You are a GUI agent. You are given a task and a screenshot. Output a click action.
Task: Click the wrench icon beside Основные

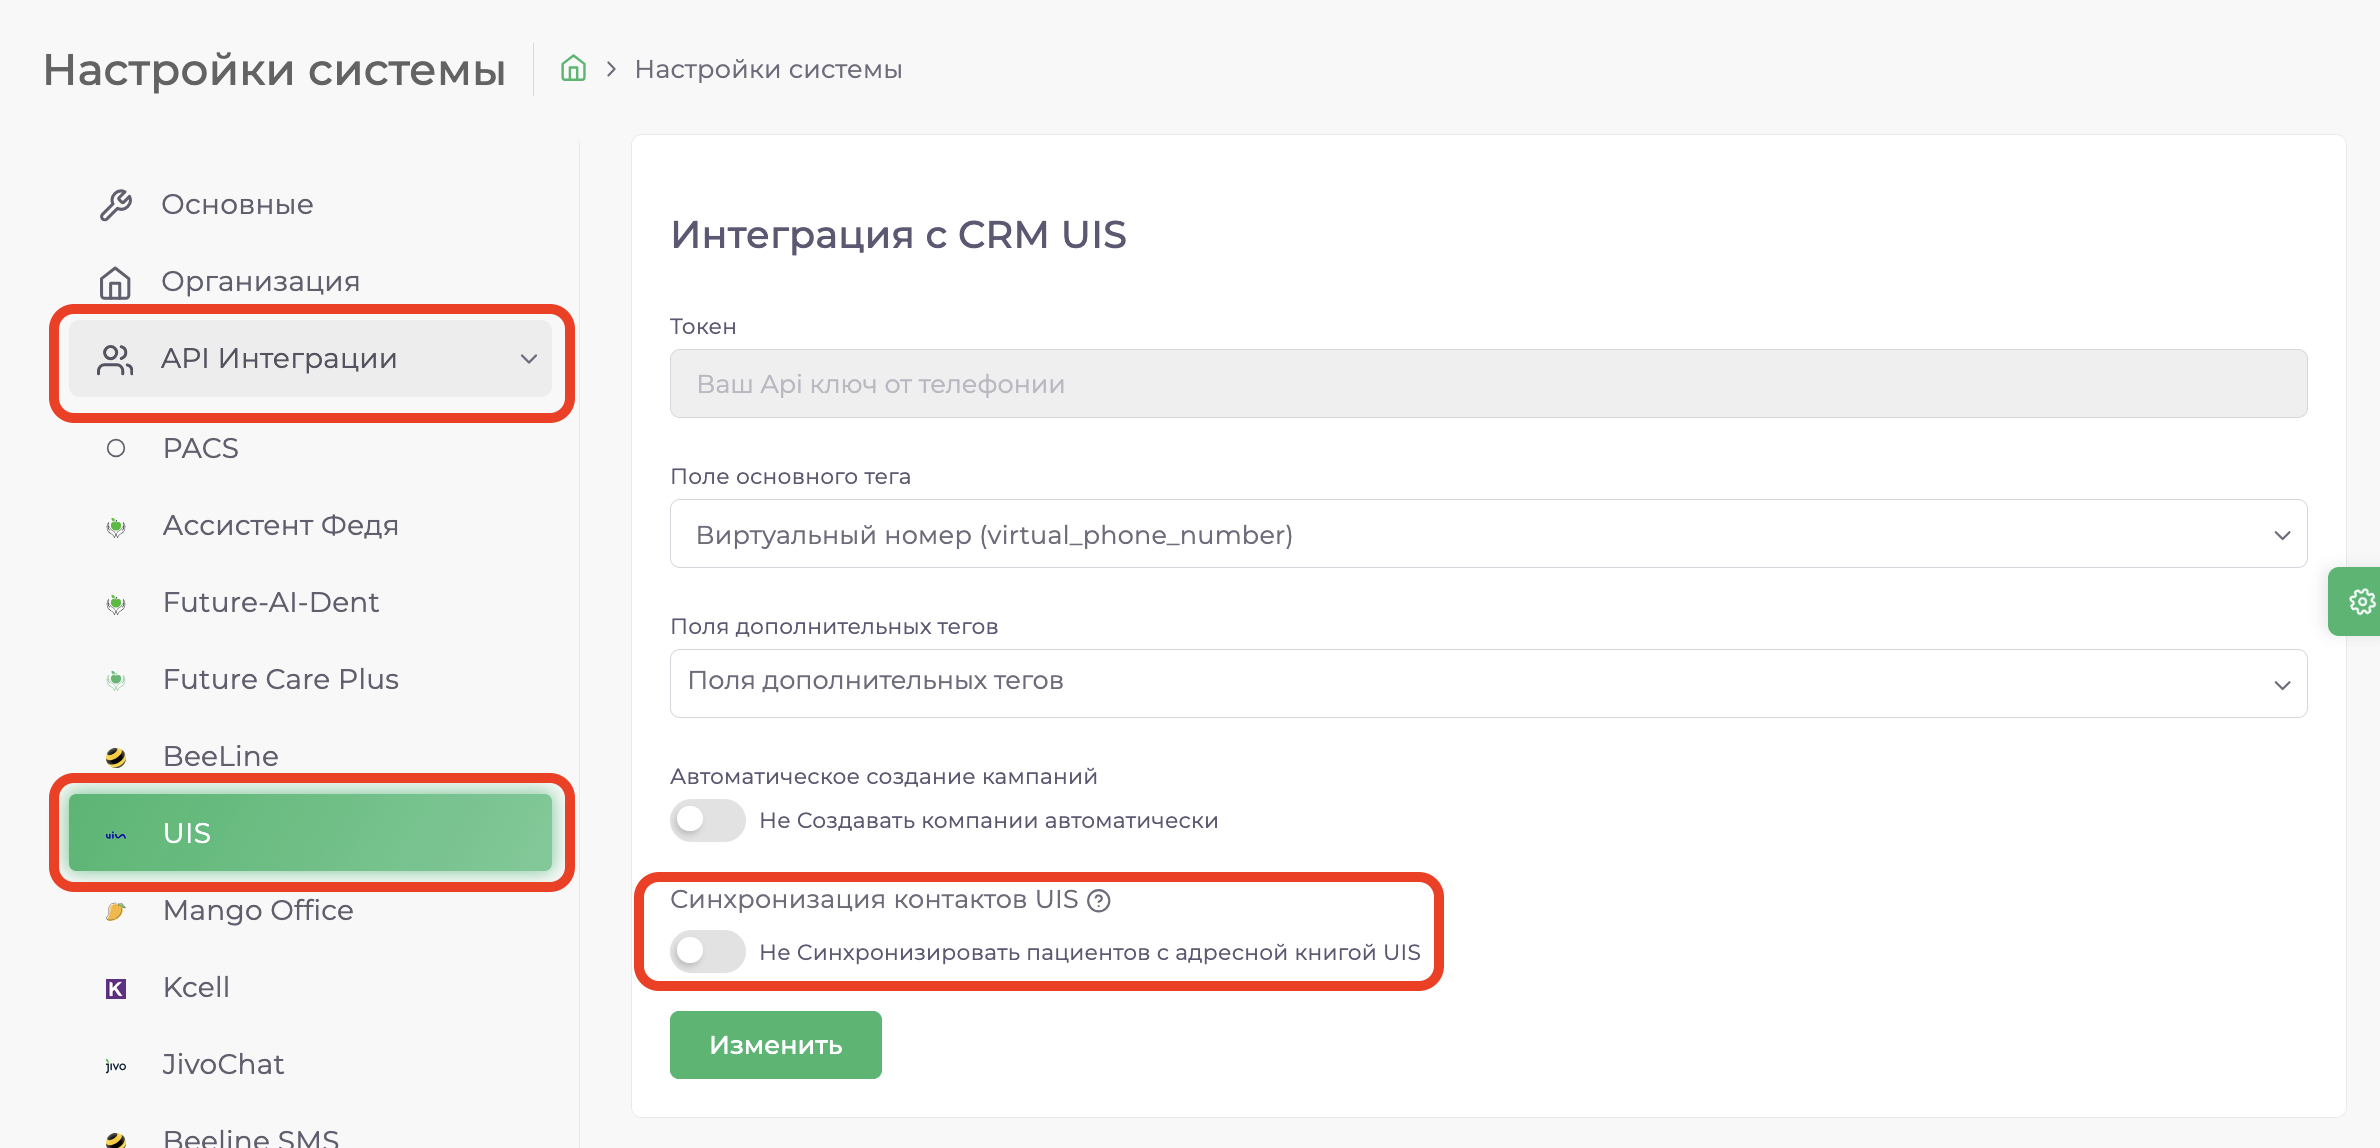[116, 205]
